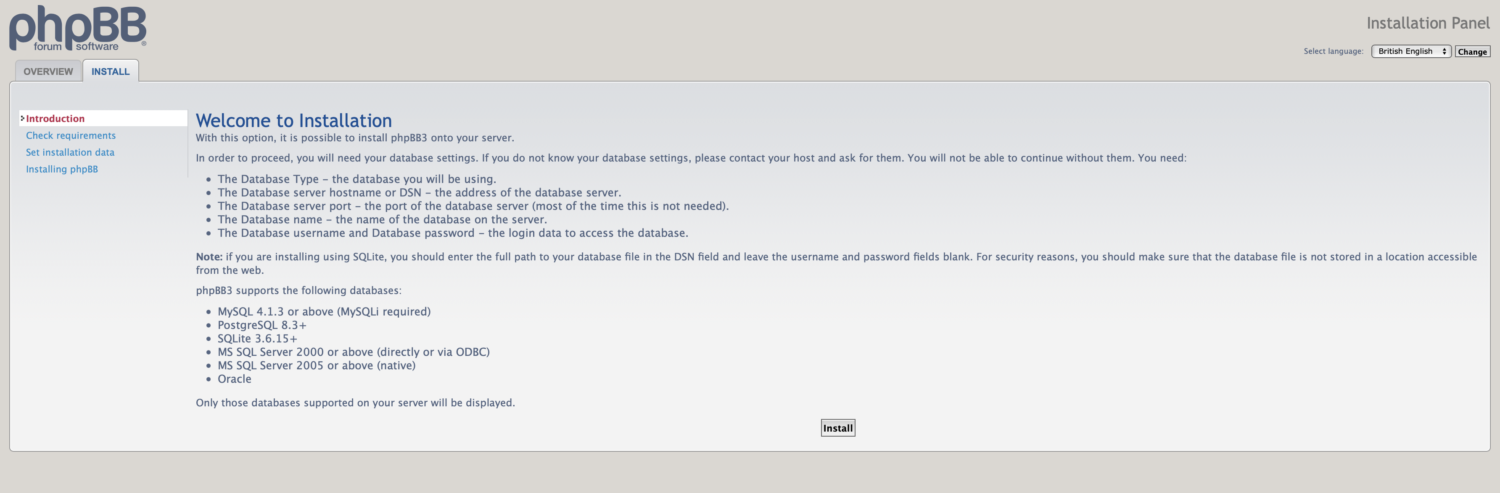
Task: Click the Welcome to Installation heading
Action: (294, 121)
